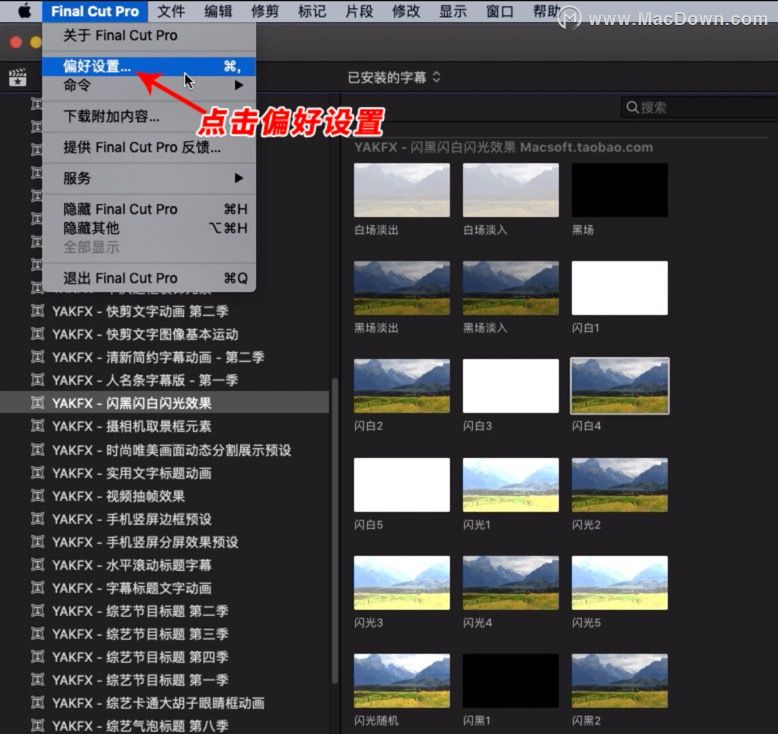Choose 退出 Final Cut Pro
Screen dimensions: 778x734
click(x=149, y=278)
